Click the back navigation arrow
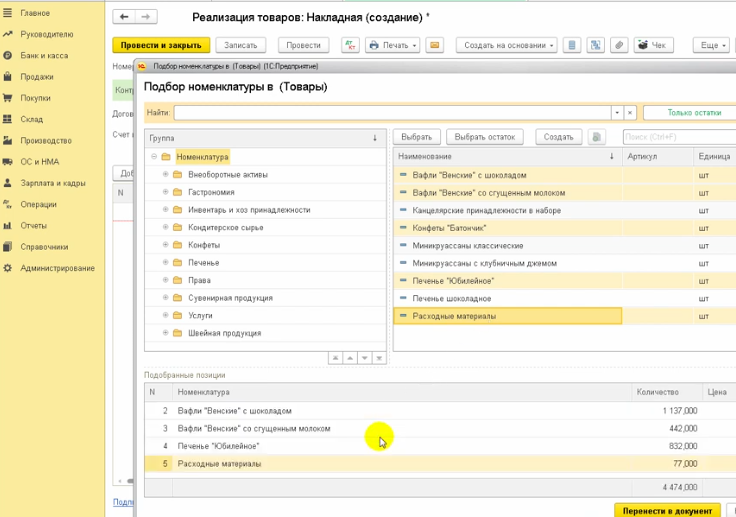 (124, 18)
